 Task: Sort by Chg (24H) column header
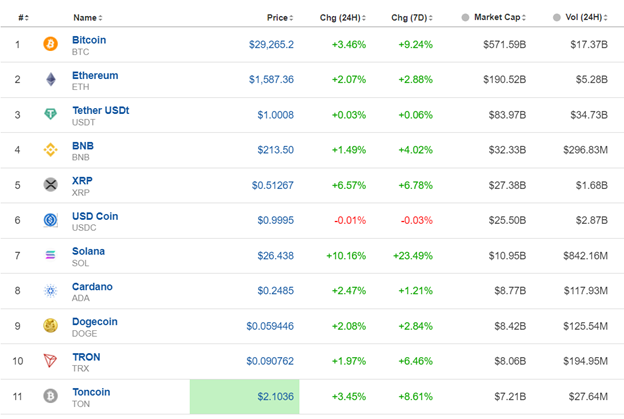343,18
